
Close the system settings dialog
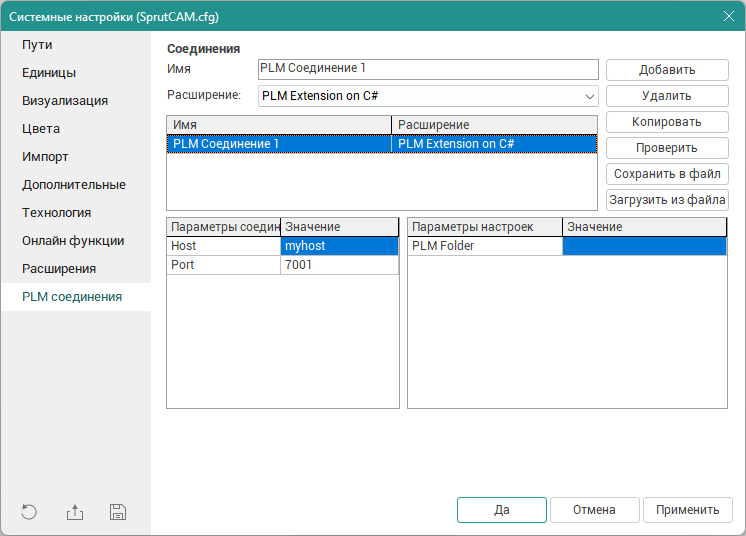coord(727,15)
